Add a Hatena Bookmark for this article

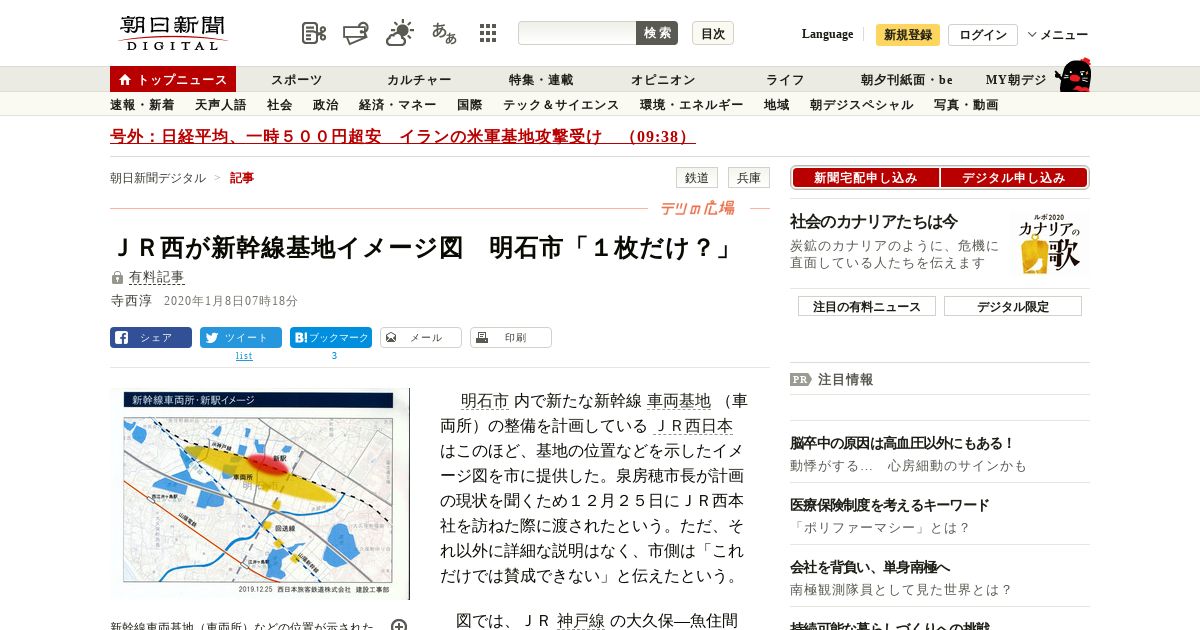pyautogui.click(x=331, y=338)
